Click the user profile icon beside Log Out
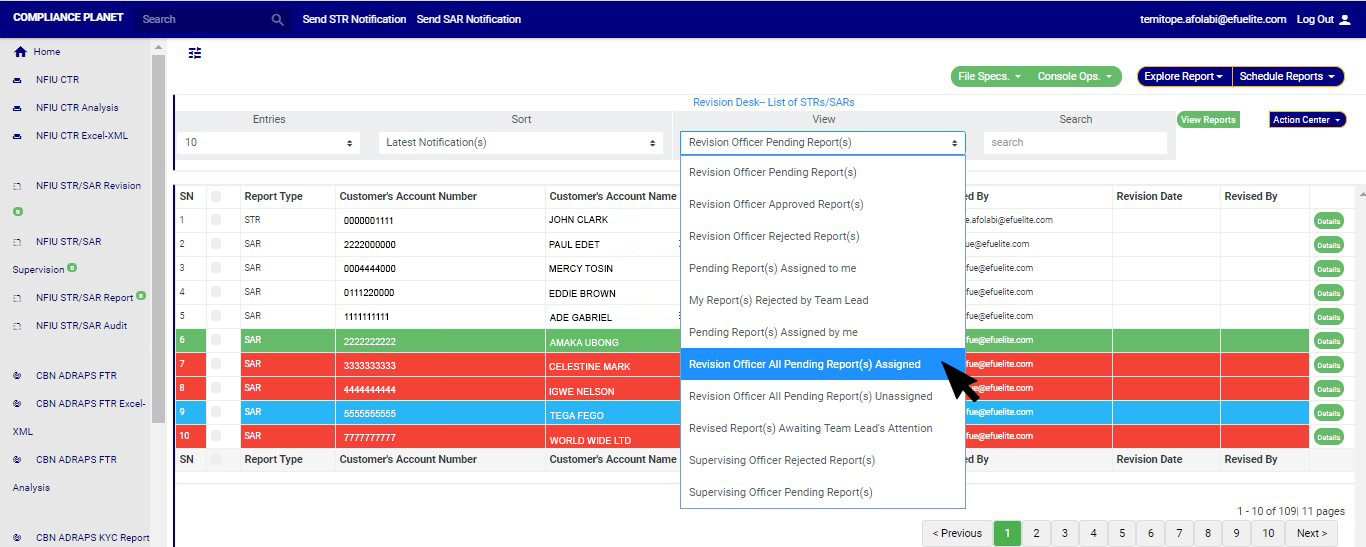Viewport: 1366px width, 547px height. 1344,19
